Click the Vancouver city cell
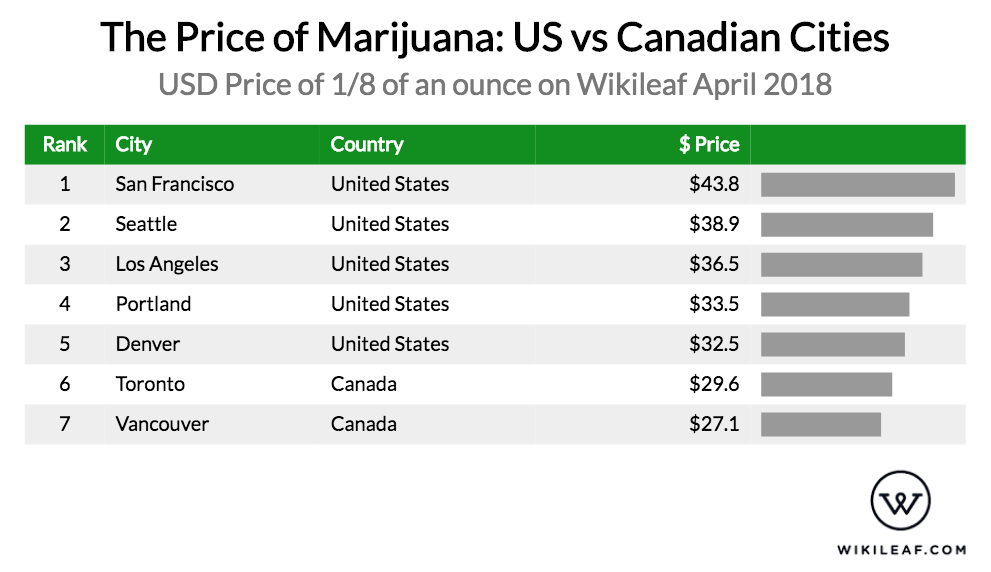The width and height of the screenshot is (991, 572). click(x=162, y=424)
